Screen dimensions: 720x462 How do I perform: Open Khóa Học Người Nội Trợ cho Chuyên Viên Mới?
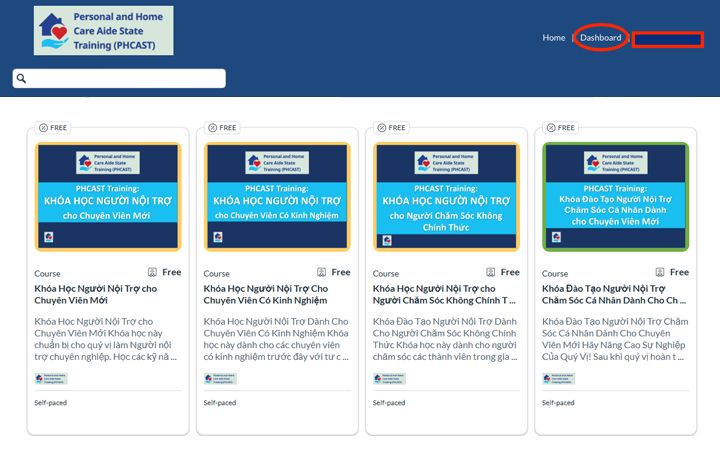point(96,294)
